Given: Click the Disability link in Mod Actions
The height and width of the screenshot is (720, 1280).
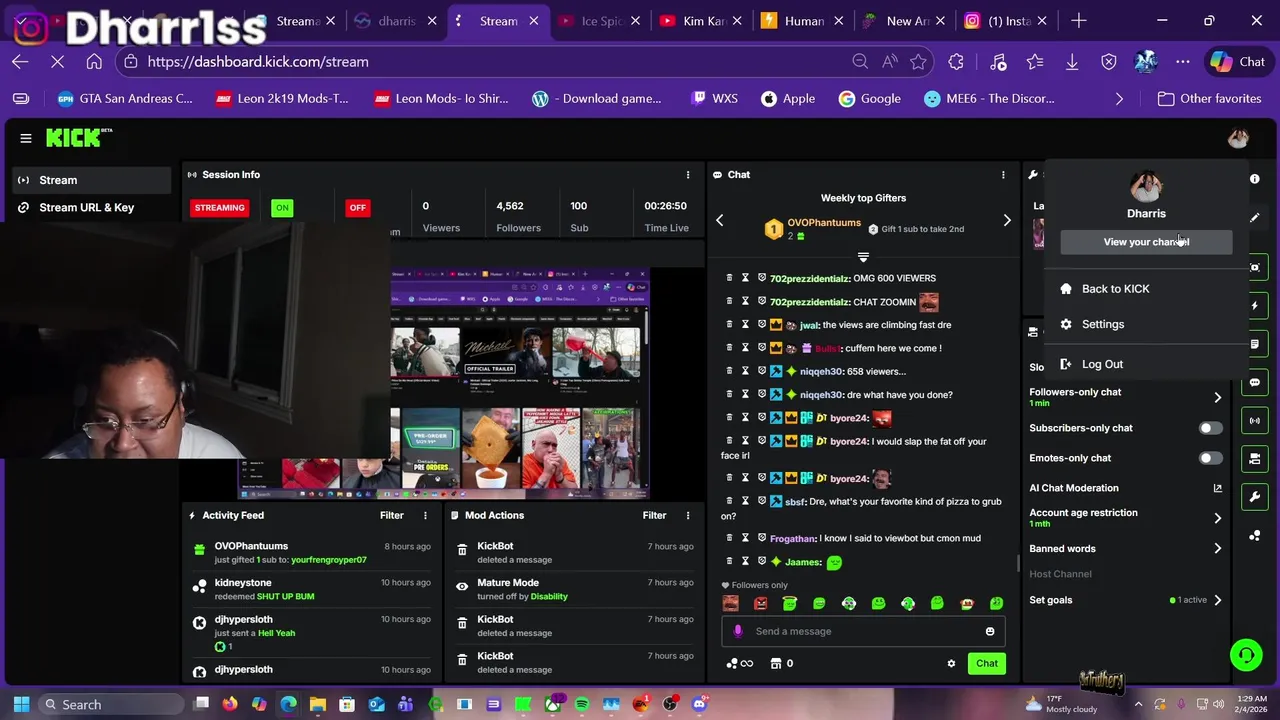Looking at the screenshot, I should [549, 596].
